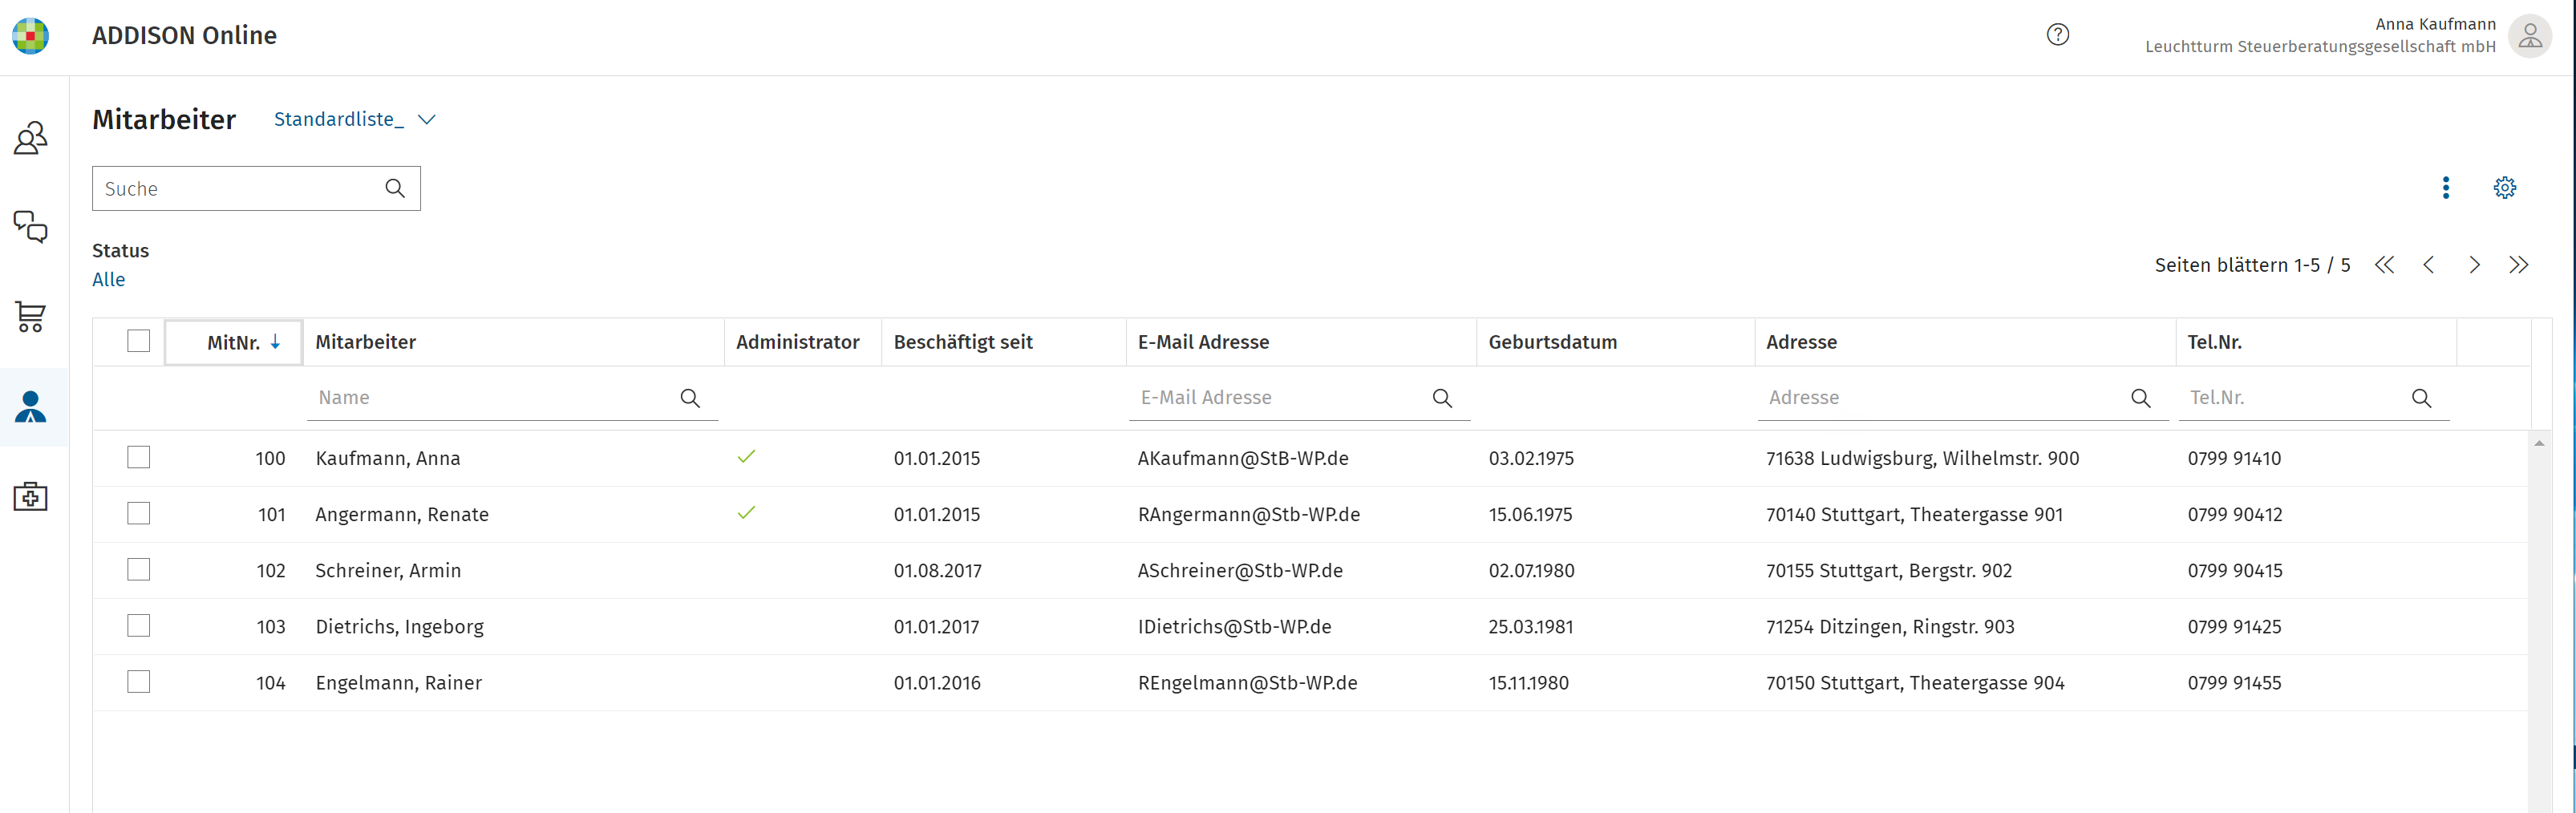
Task: Open the ADDISON Online logo home
Action: tap(31, 36)
